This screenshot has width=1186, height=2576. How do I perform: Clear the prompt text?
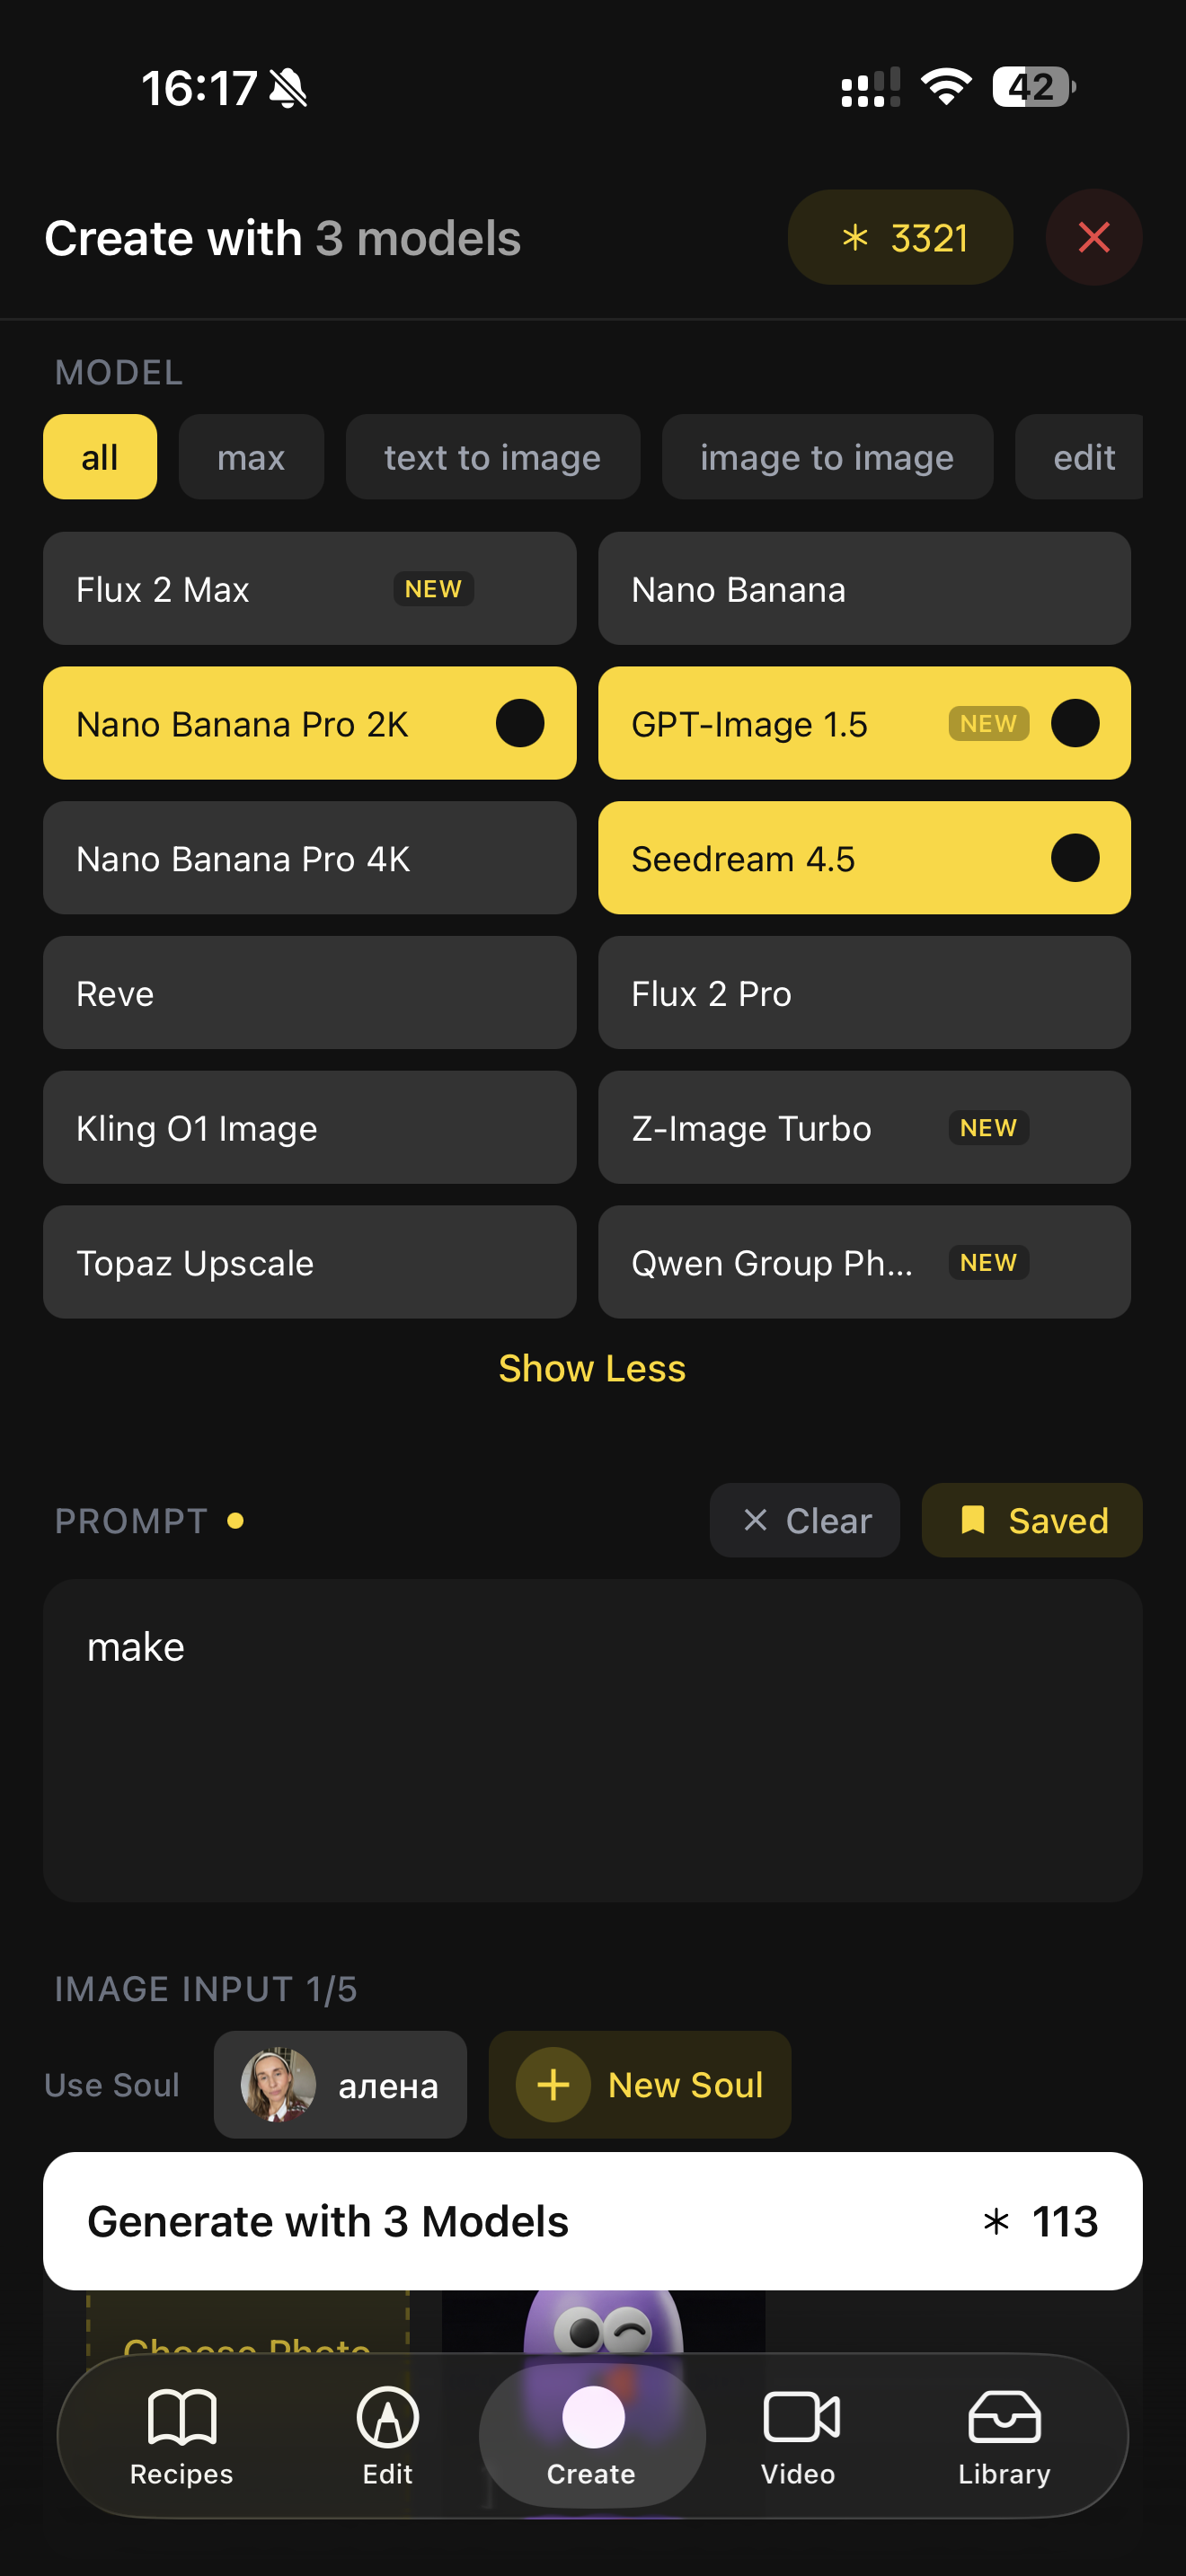(804, 1520)
